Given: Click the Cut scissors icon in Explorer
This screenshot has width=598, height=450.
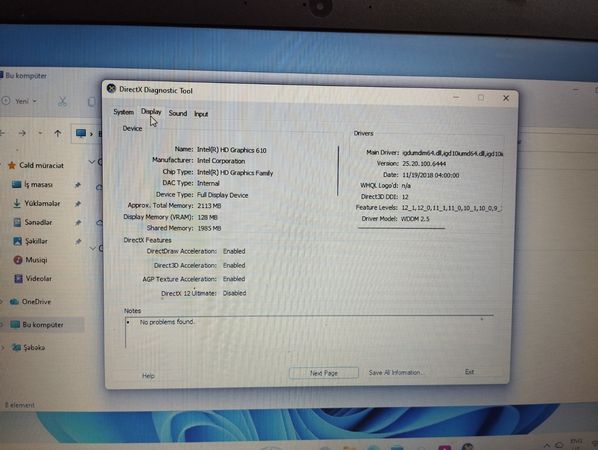Looking at the screenshot, I should (x=62, y=101).
